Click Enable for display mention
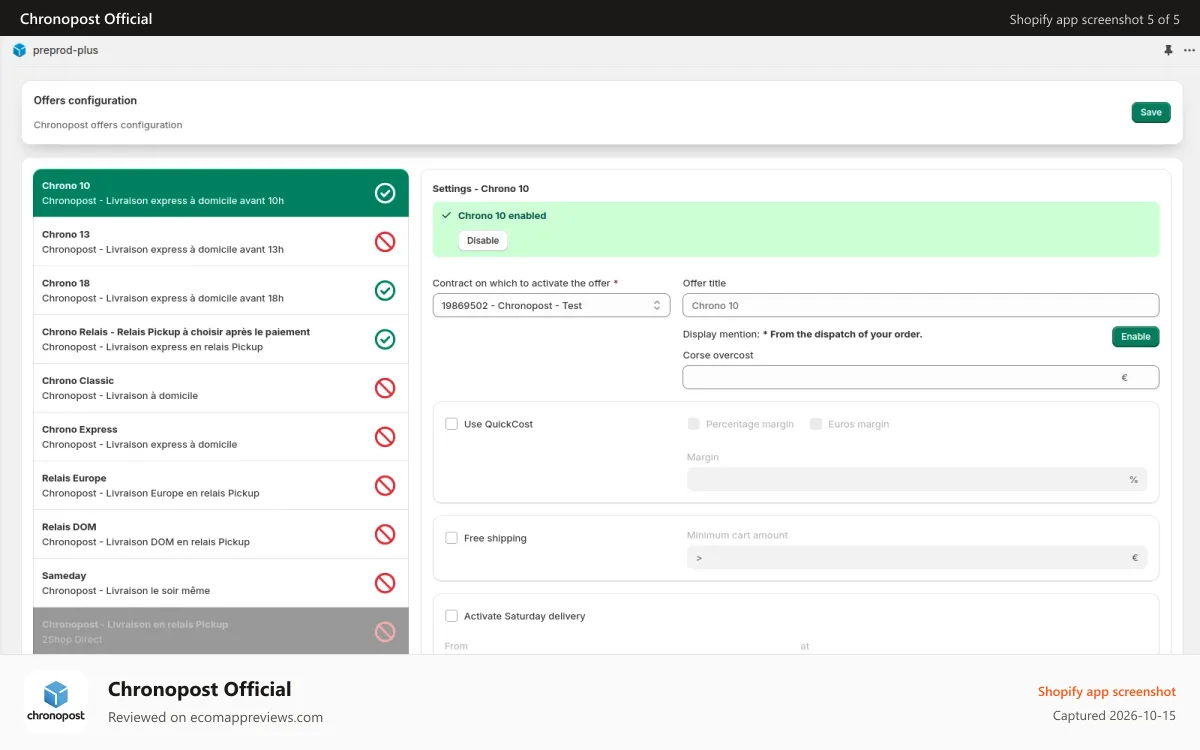 [x=1135, y=337]
